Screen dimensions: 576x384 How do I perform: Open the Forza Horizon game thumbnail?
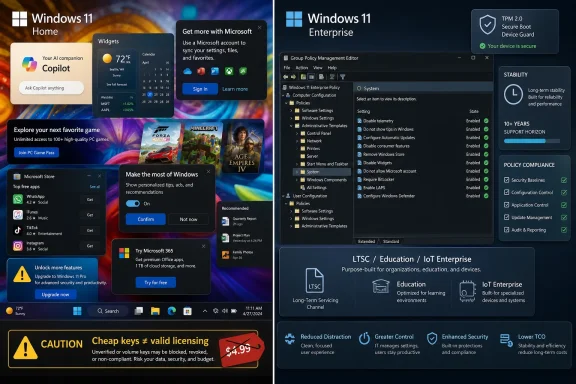[162, 143]
